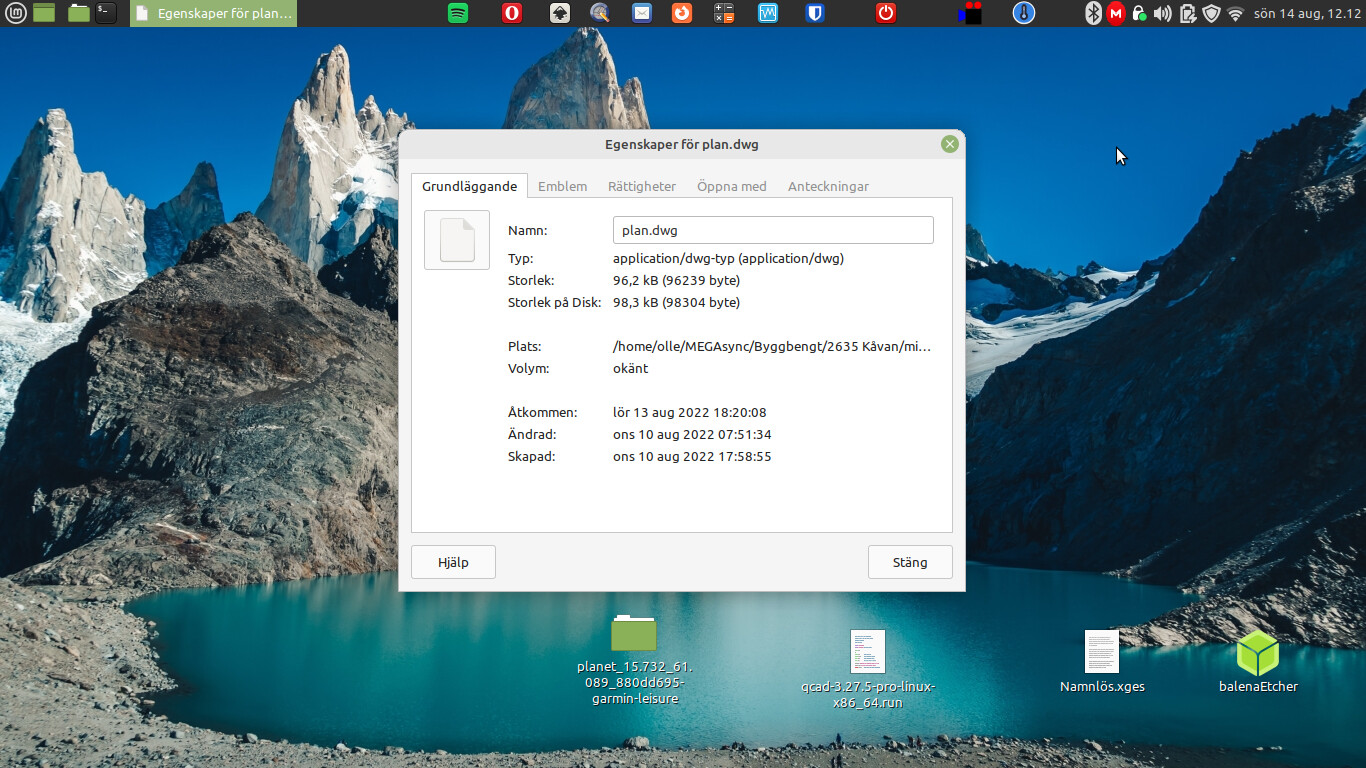The width and height of the screenshot is (1366, 768).
Task: Click the Namn field containing plan.dwg
Action: 772,230
